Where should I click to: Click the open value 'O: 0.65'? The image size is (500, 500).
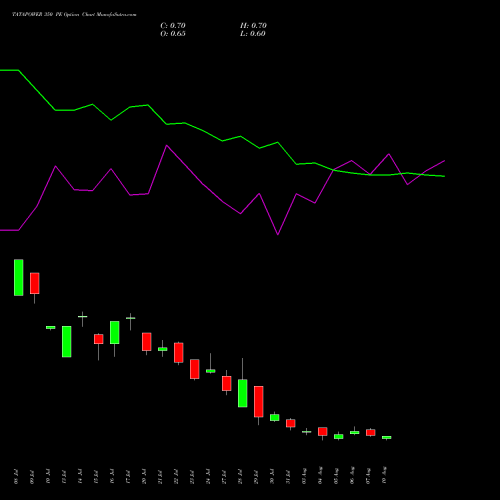tap(173, 34)
